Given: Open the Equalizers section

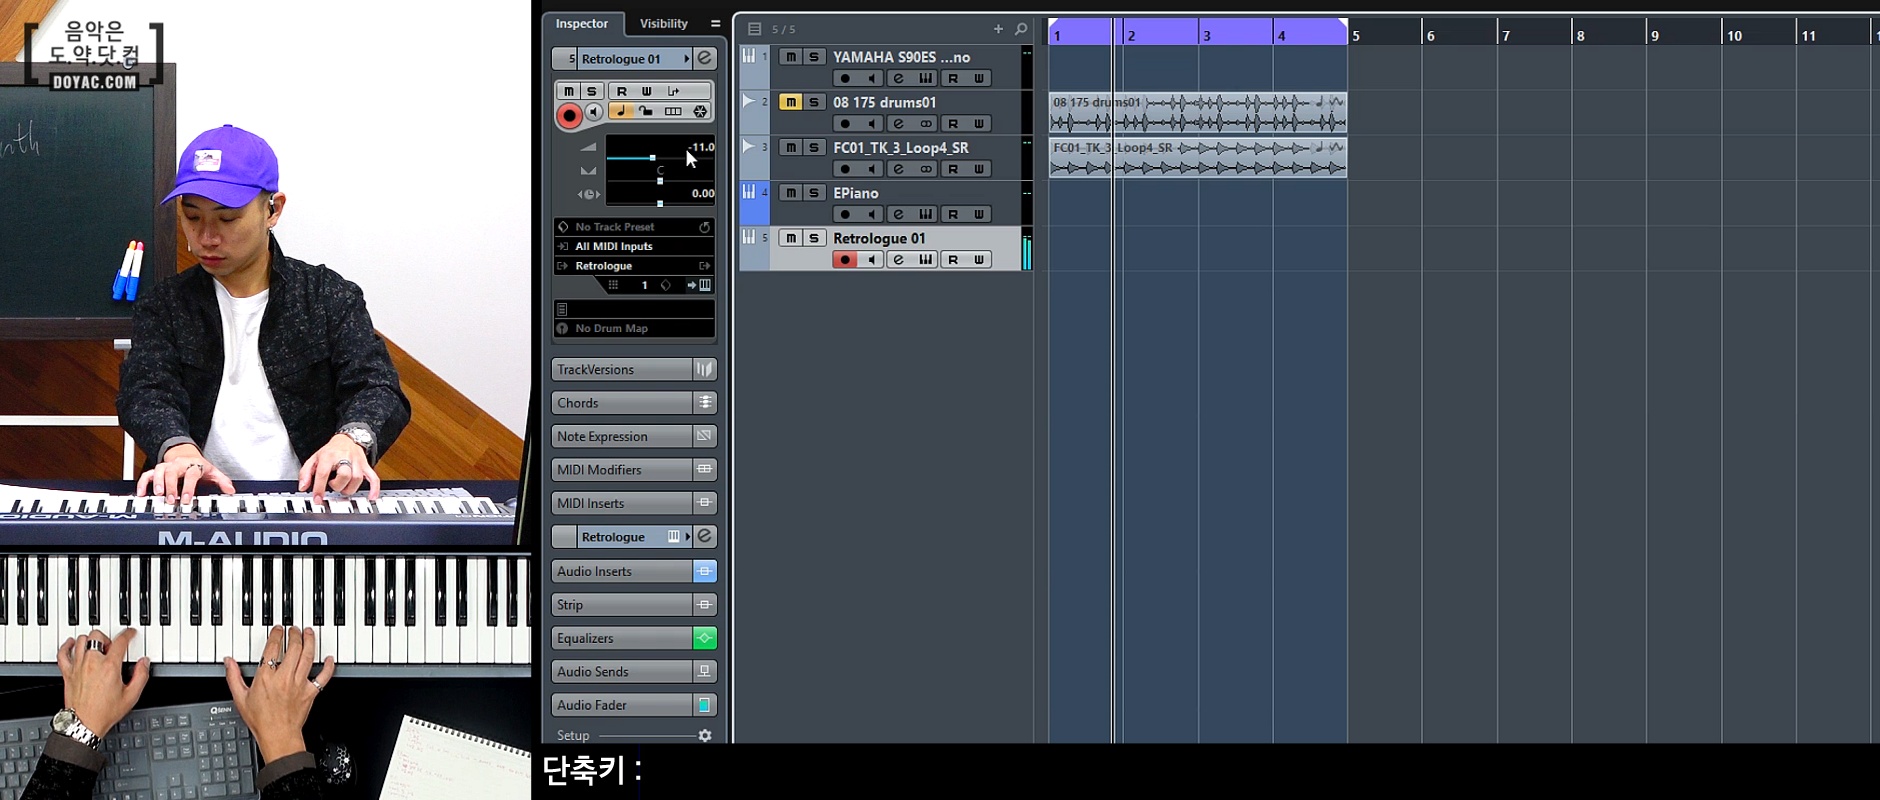Looking at the screenshot, I should pyautogui.click(x=622, y=638).
